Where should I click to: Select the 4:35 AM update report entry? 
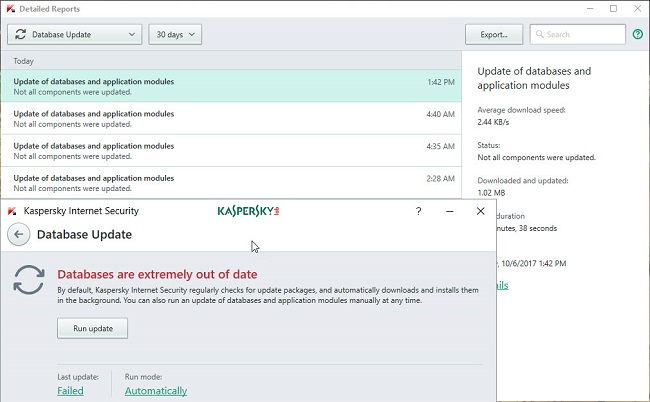(230, 151)
